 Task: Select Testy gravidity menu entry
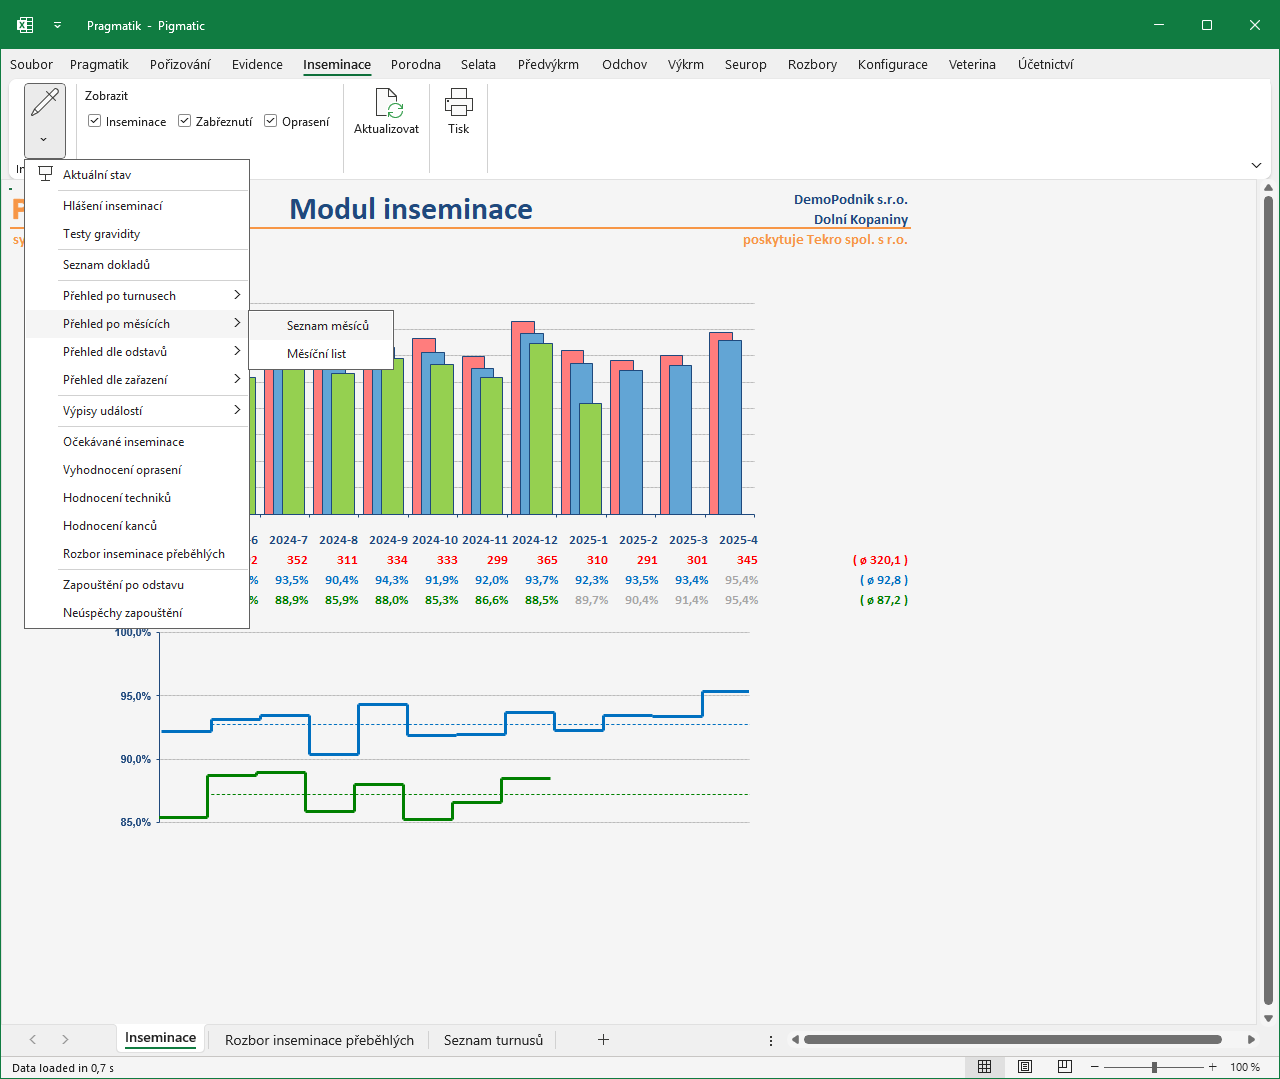point(137,234)
